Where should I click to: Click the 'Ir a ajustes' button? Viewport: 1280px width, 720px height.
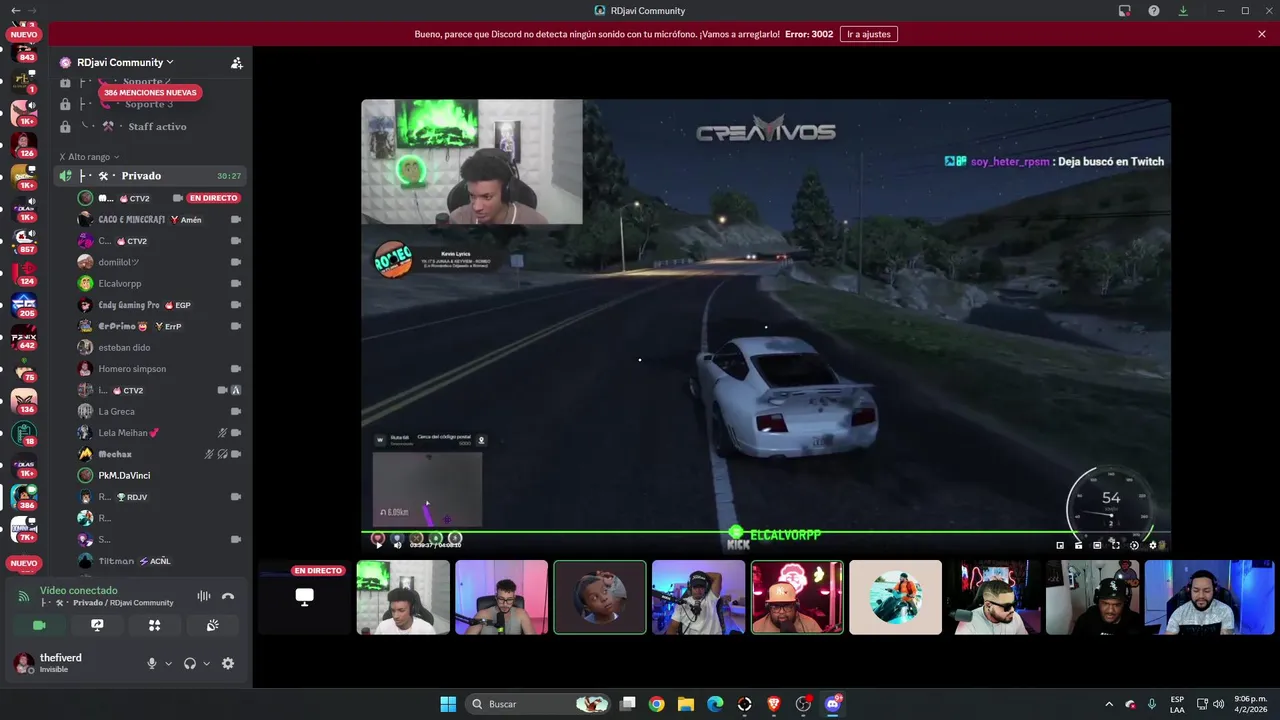click(x=869, y=34)
